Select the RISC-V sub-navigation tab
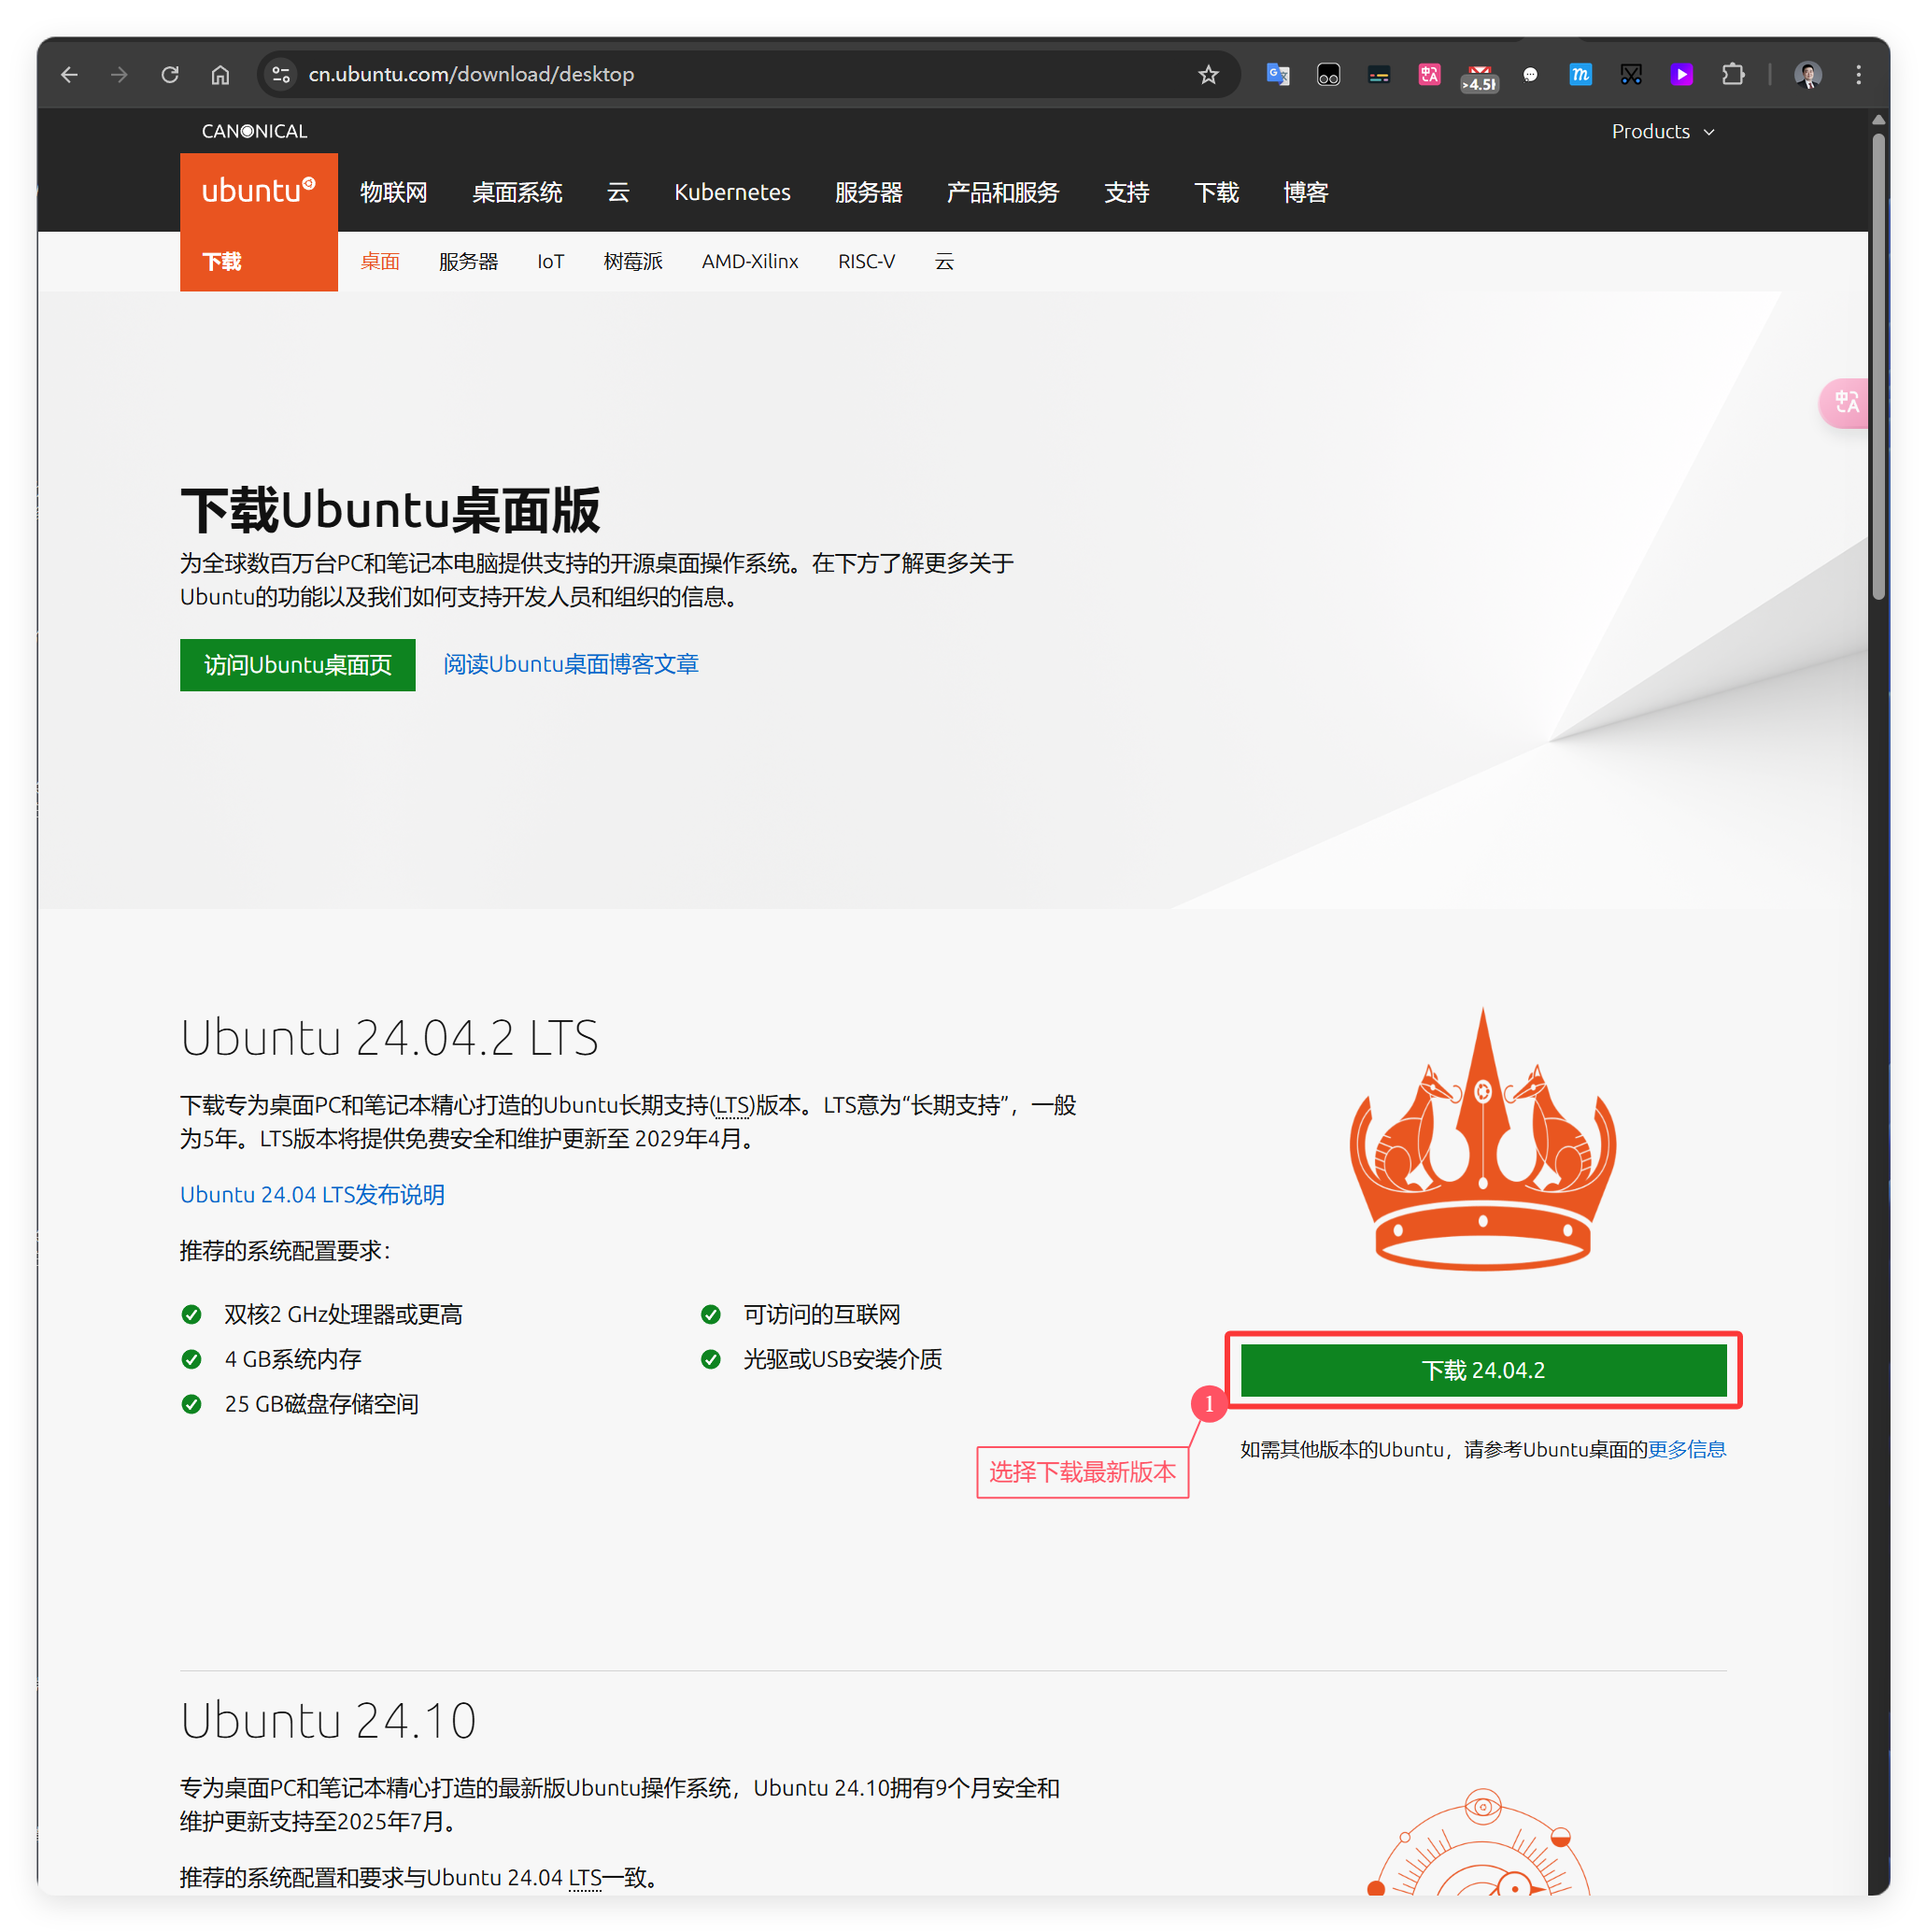 click(x=866, y=262)
